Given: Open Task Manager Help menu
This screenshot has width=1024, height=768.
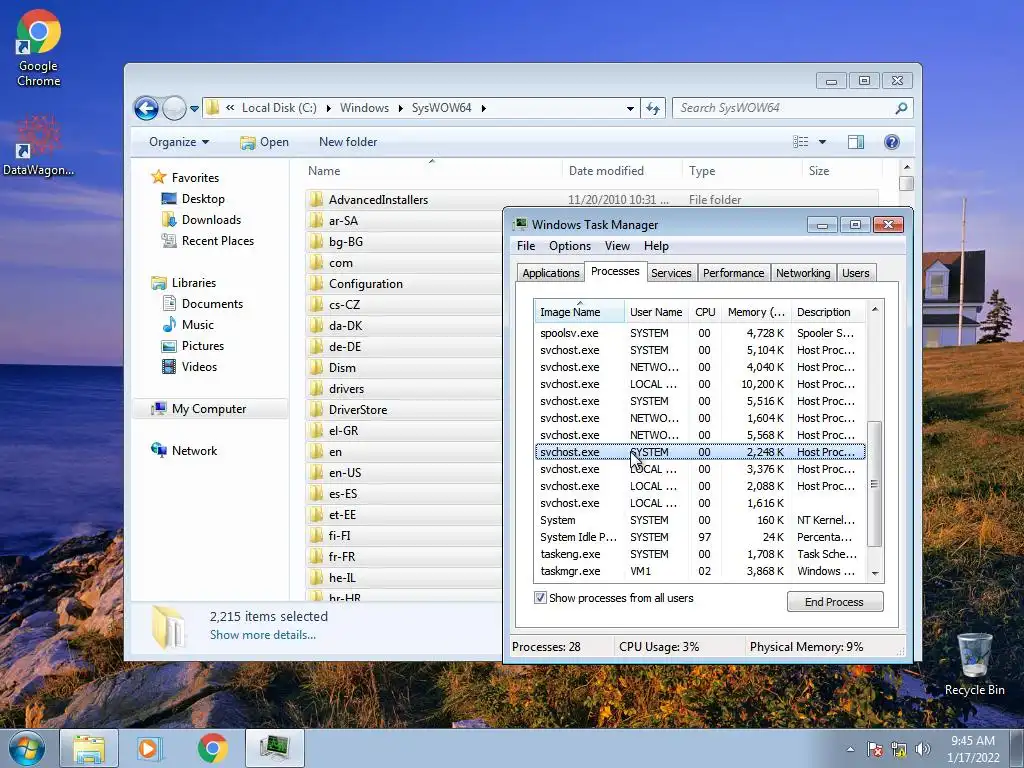Looking at the screenshot, I should coord(656,246).
